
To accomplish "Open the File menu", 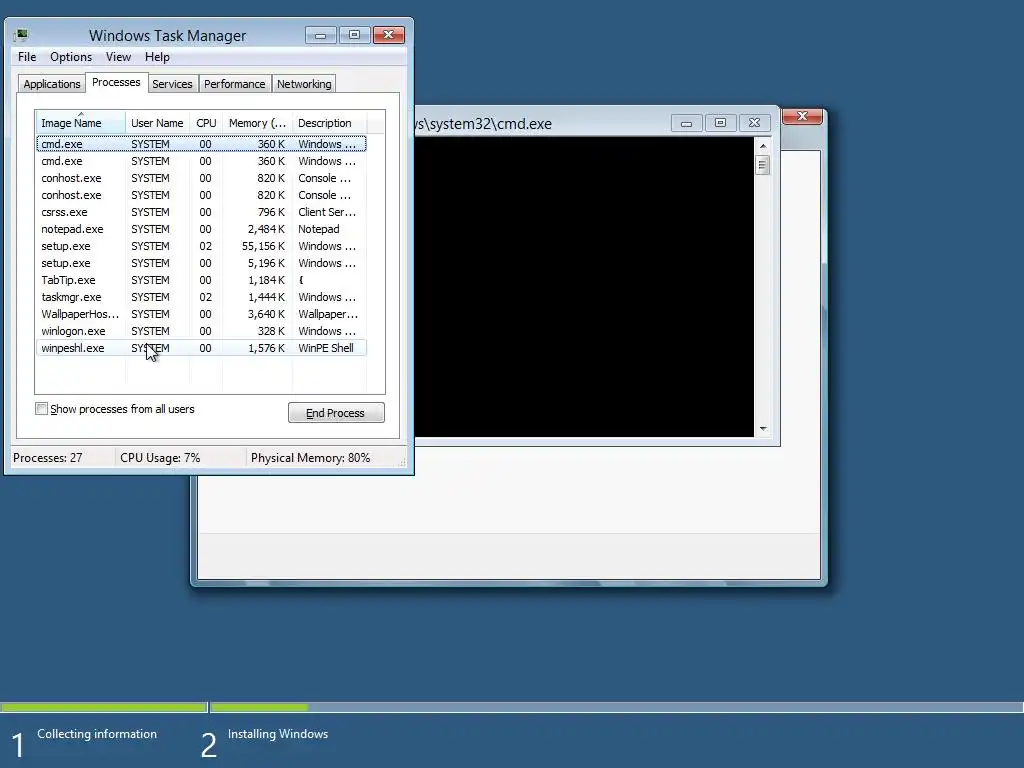I will coord(27,57).
